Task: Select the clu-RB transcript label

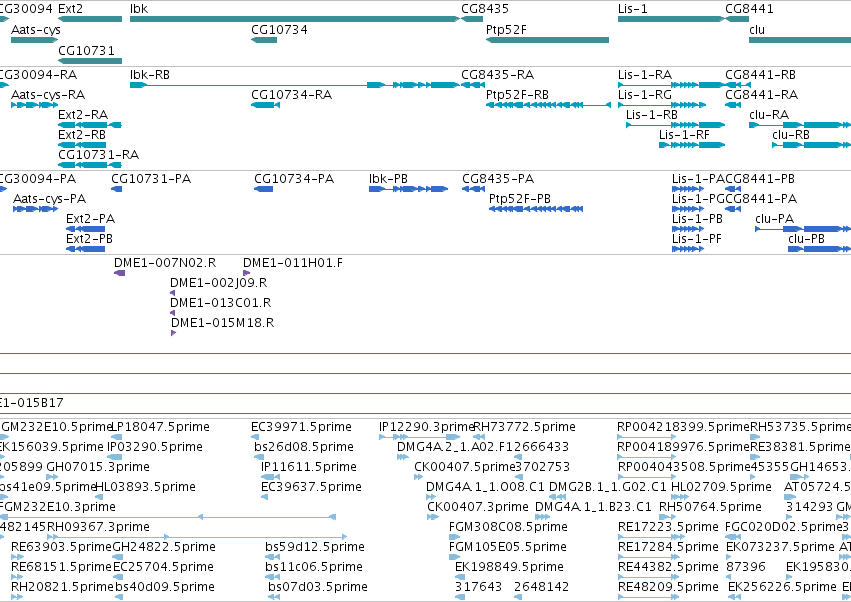Action: pos(791,135)
